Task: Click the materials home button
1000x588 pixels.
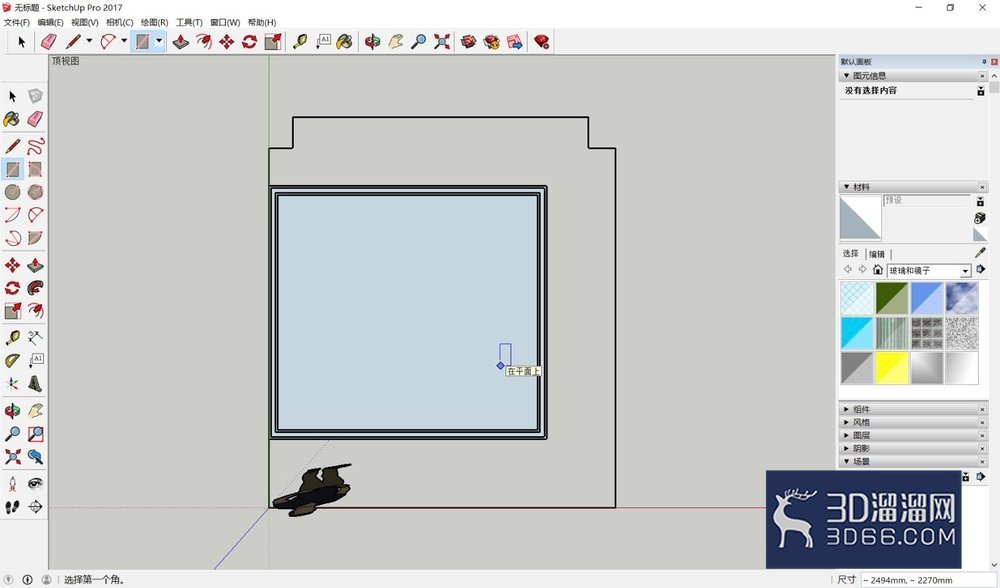Action: pos(878,270)
